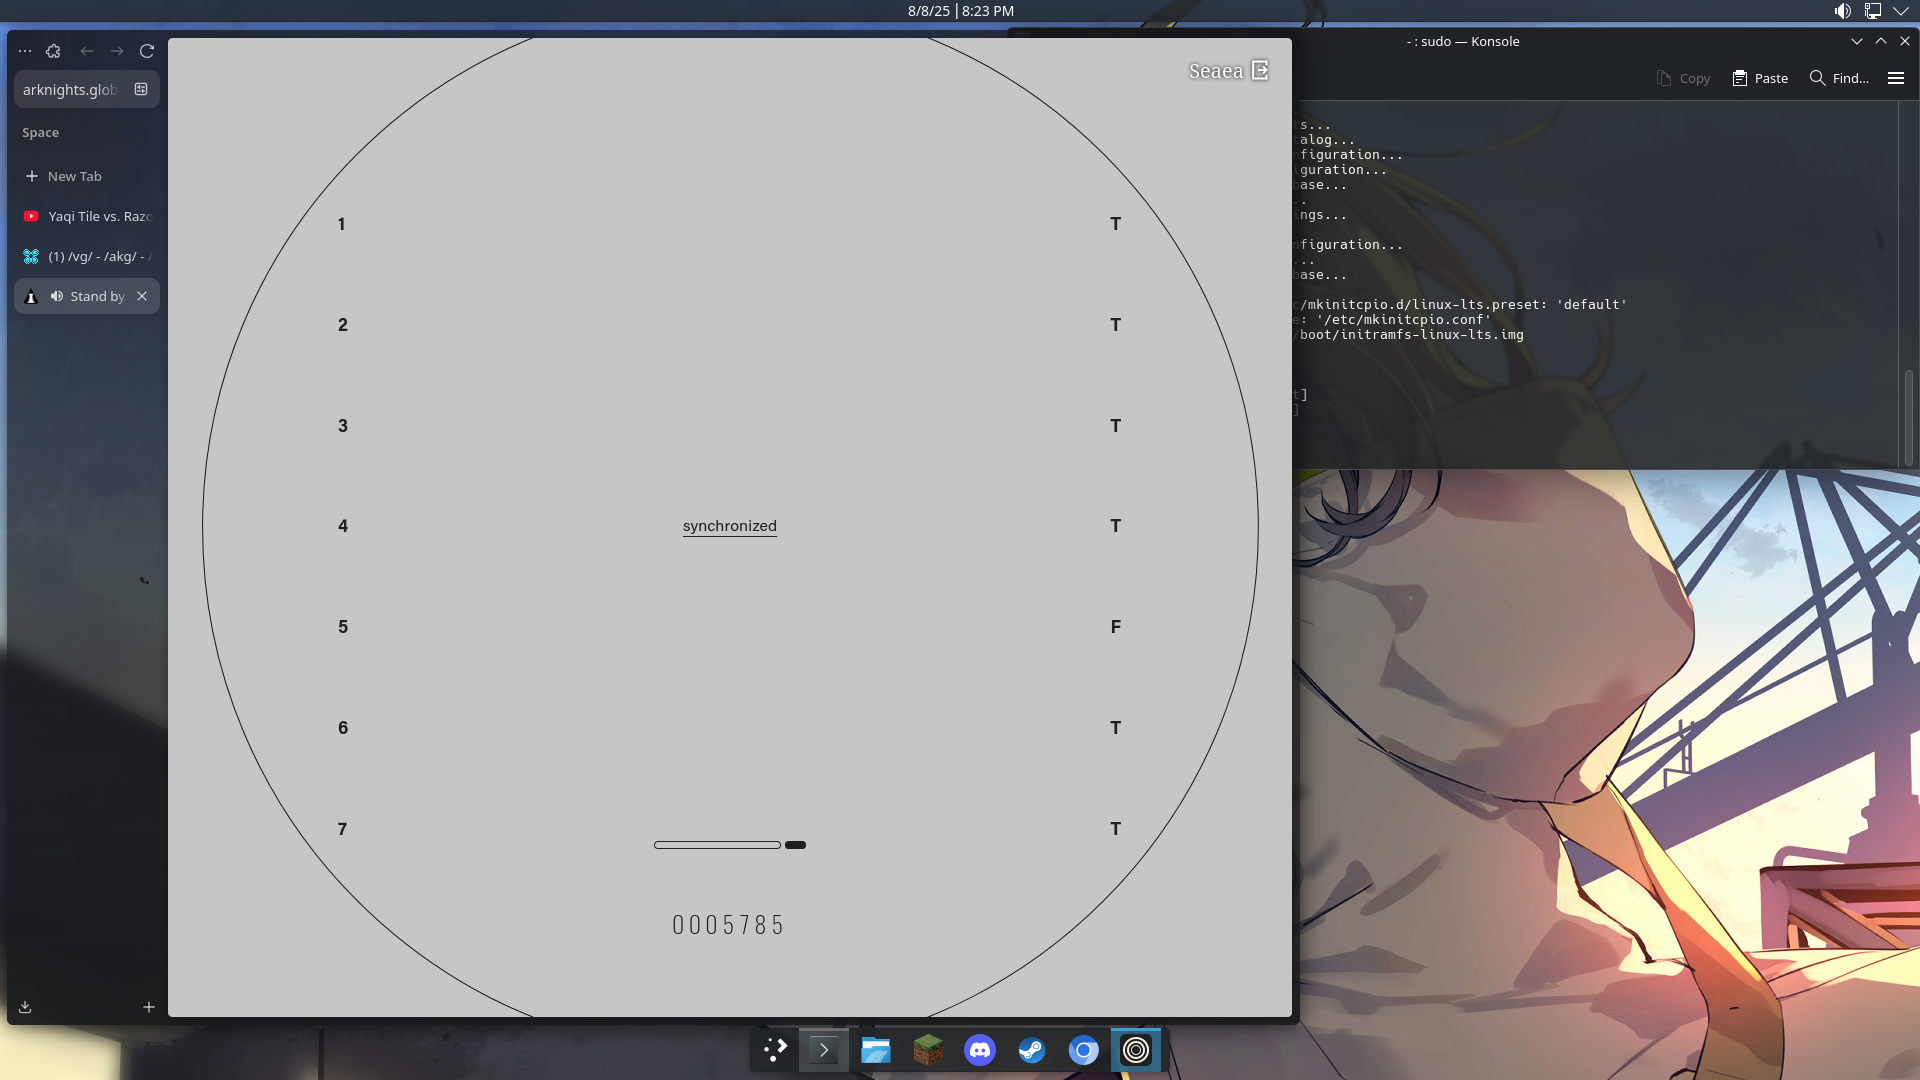This screenshot has width=1920, height=1080.
Task: Switch to the /vg/ - /akg/ tab
Action: click(x=87, y=256)
